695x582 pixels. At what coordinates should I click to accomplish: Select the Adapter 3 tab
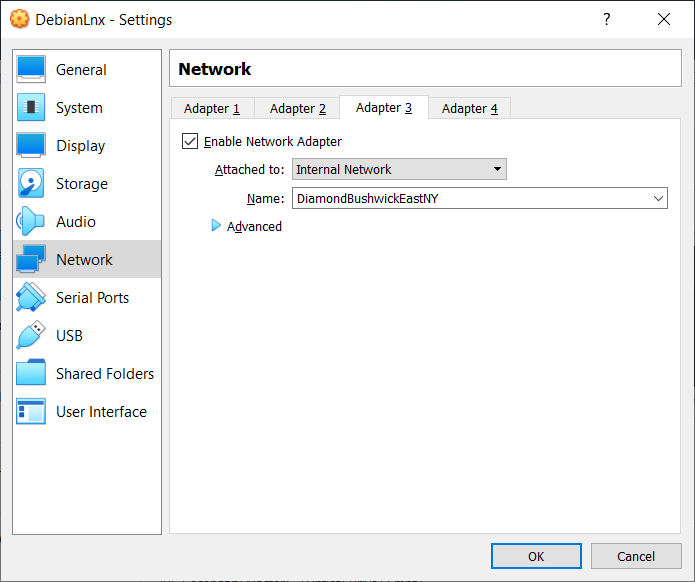384,107
